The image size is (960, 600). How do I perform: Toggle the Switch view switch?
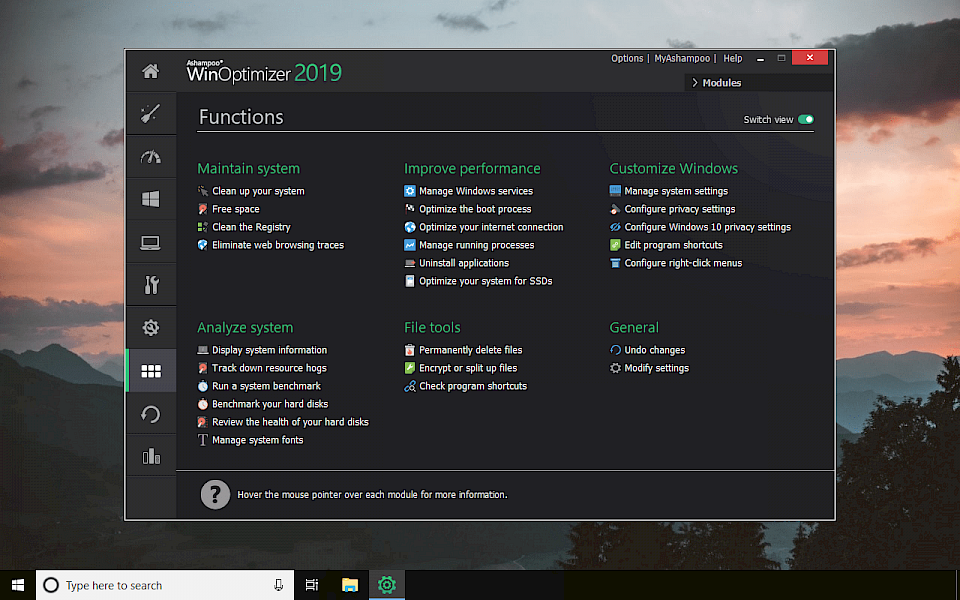[806, 119]
